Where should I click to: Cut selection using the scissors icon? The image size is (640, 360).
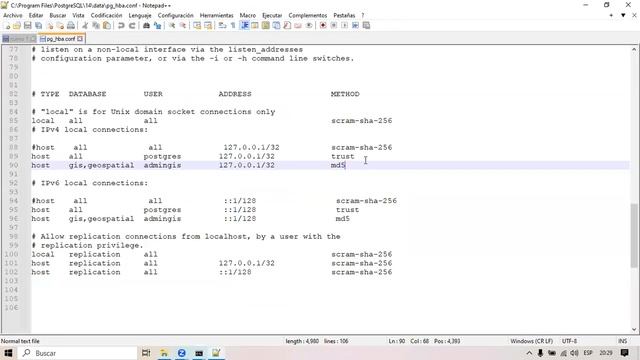pyautogui.click(x=85, y=26)
